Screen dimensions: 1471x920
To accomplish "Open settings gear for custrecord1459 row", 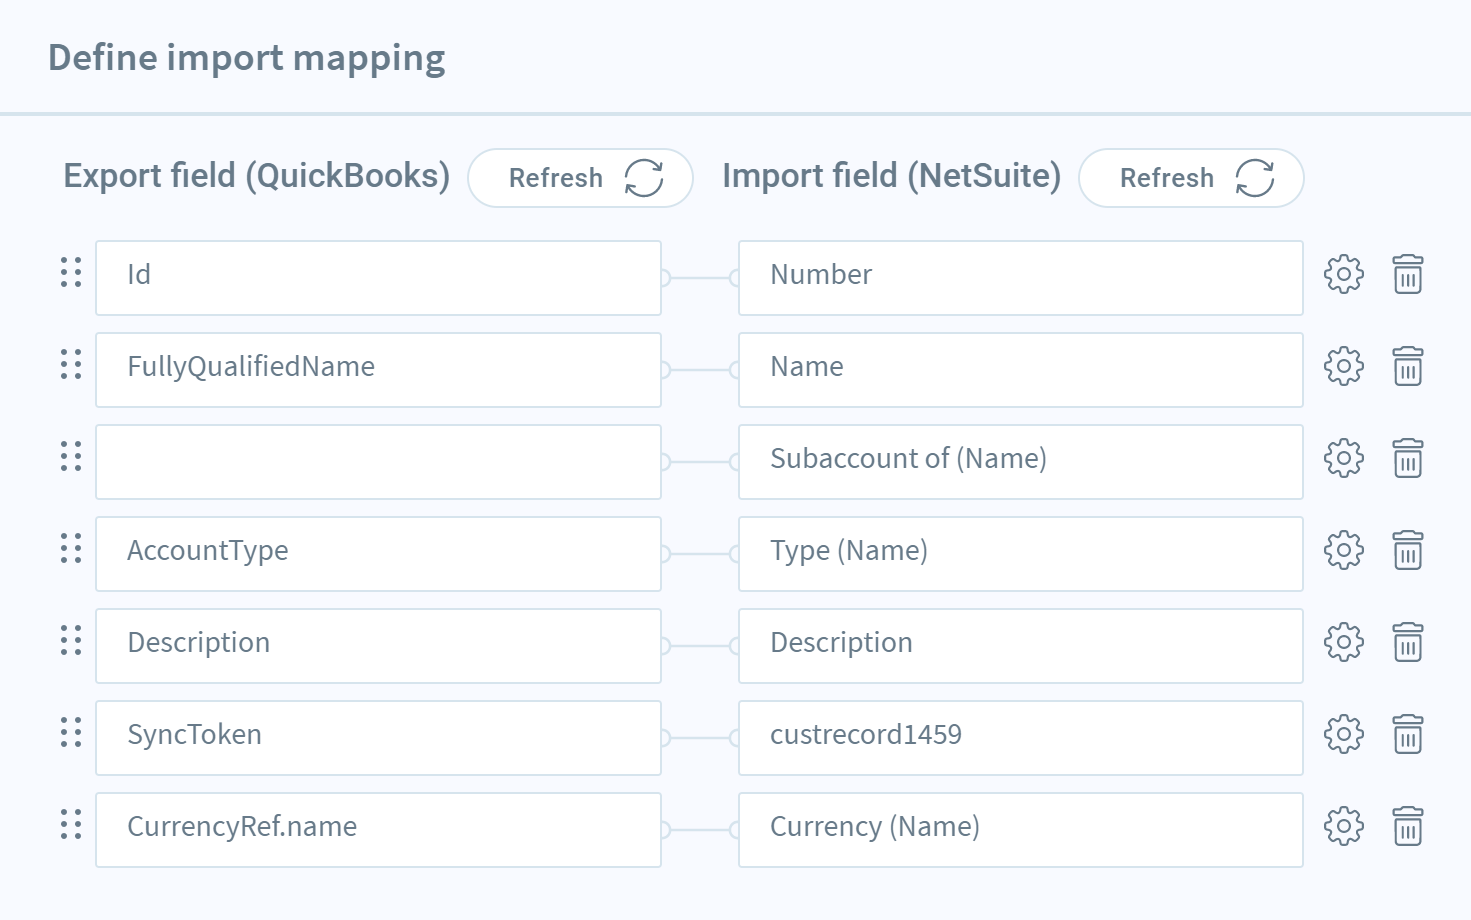I will click(1343, 734).
